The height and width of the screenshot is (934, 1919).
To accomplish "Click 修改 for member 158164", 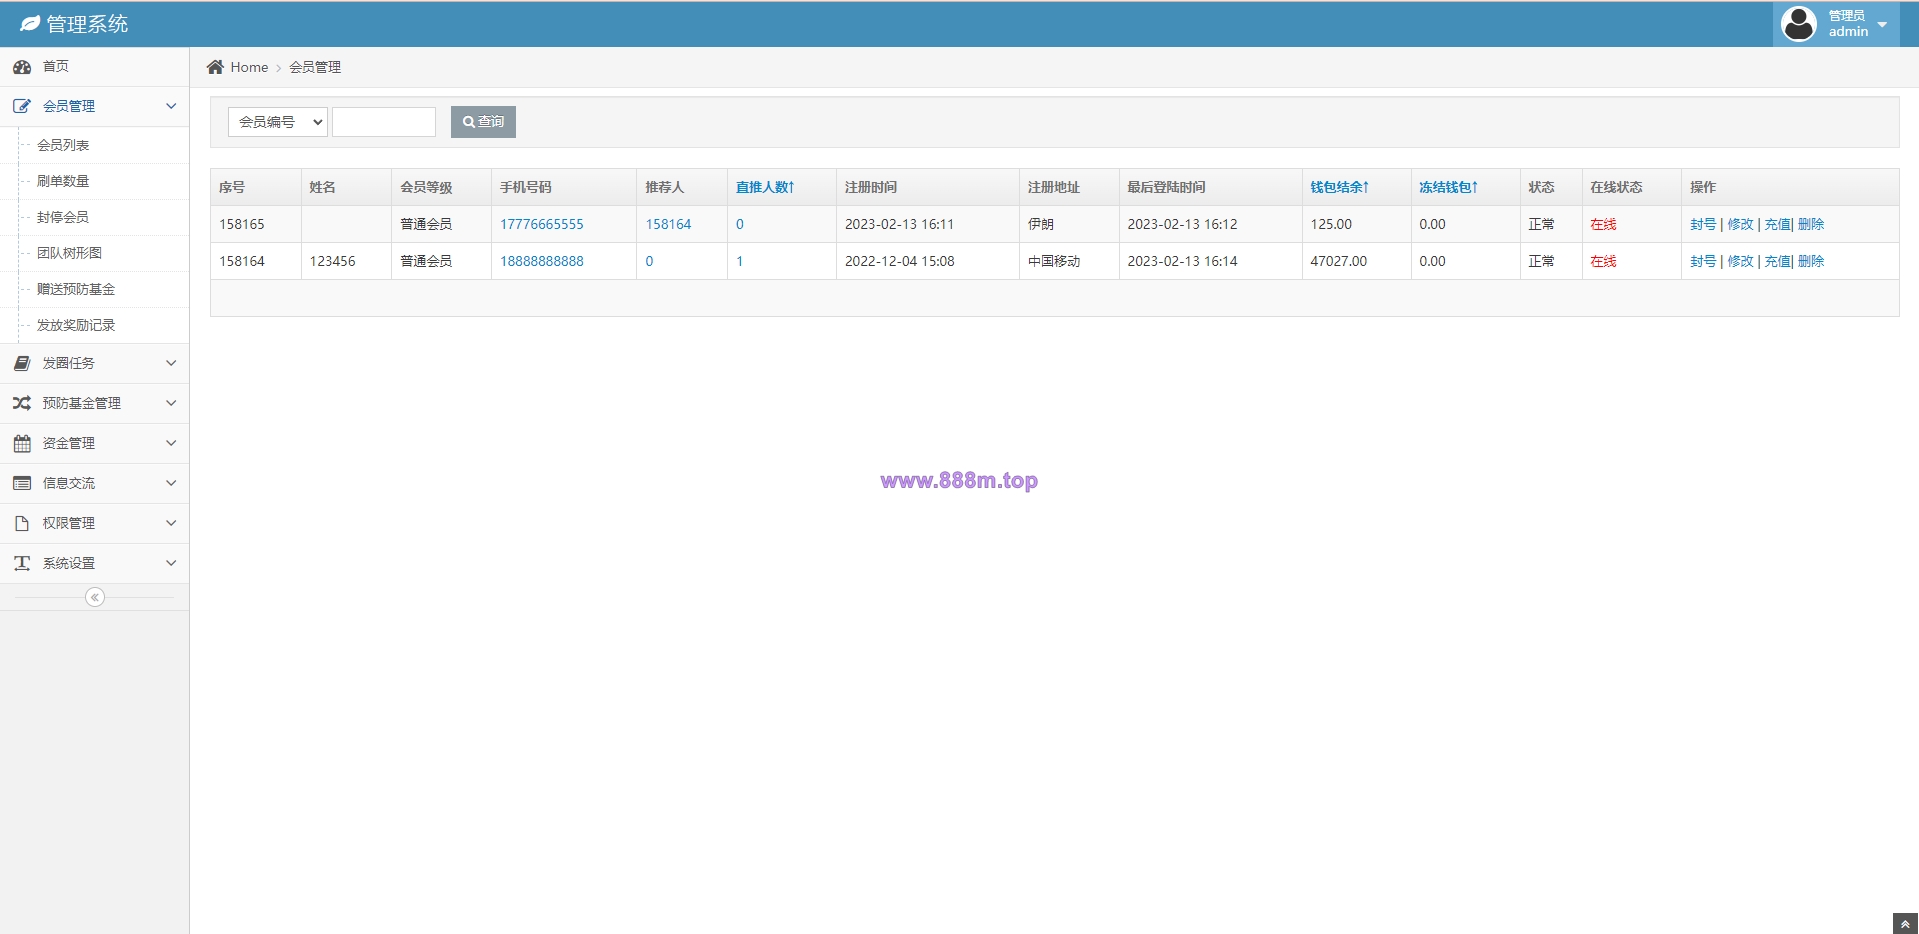I will [1741, 261].
